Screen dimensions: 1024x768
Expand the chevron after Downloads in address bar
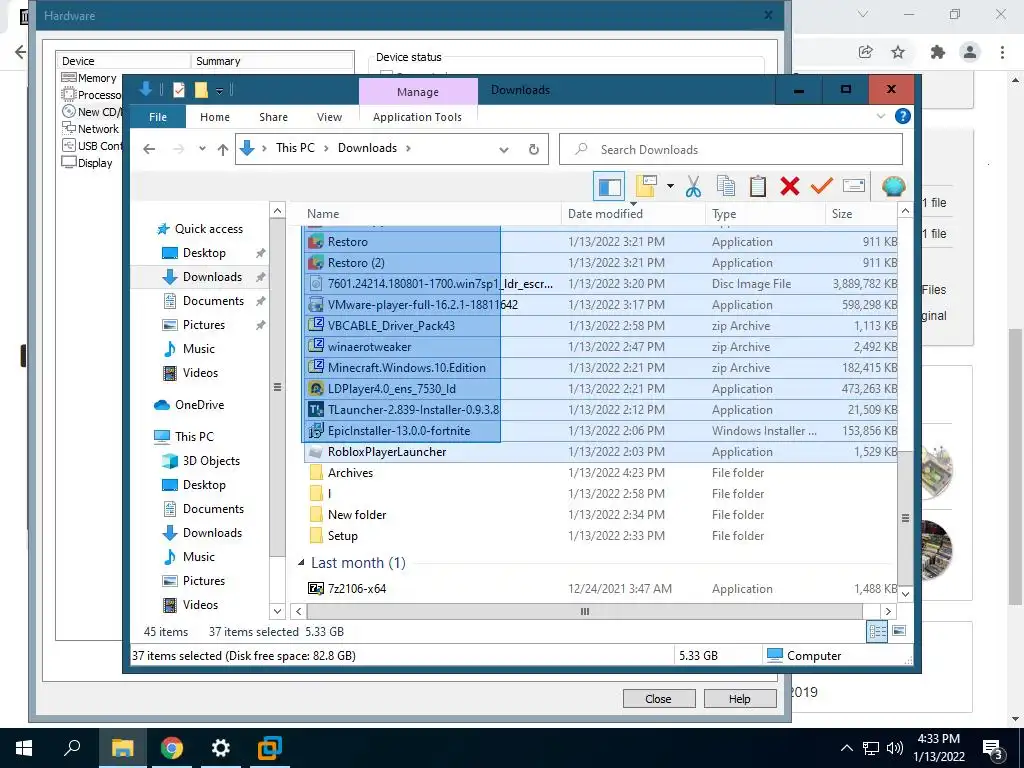click(408, 148)
